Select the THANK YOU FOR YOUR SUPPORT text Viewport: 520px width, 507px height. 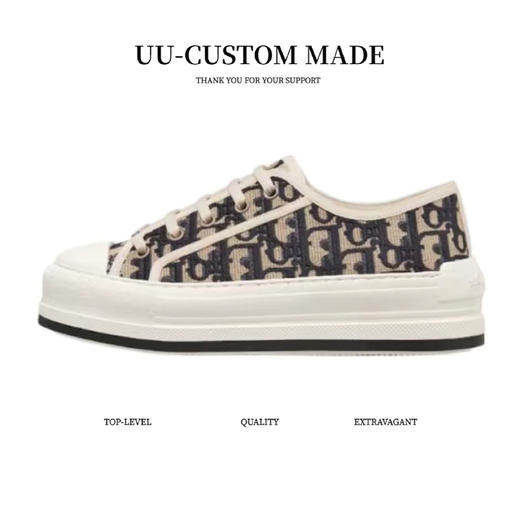point(258,80)
